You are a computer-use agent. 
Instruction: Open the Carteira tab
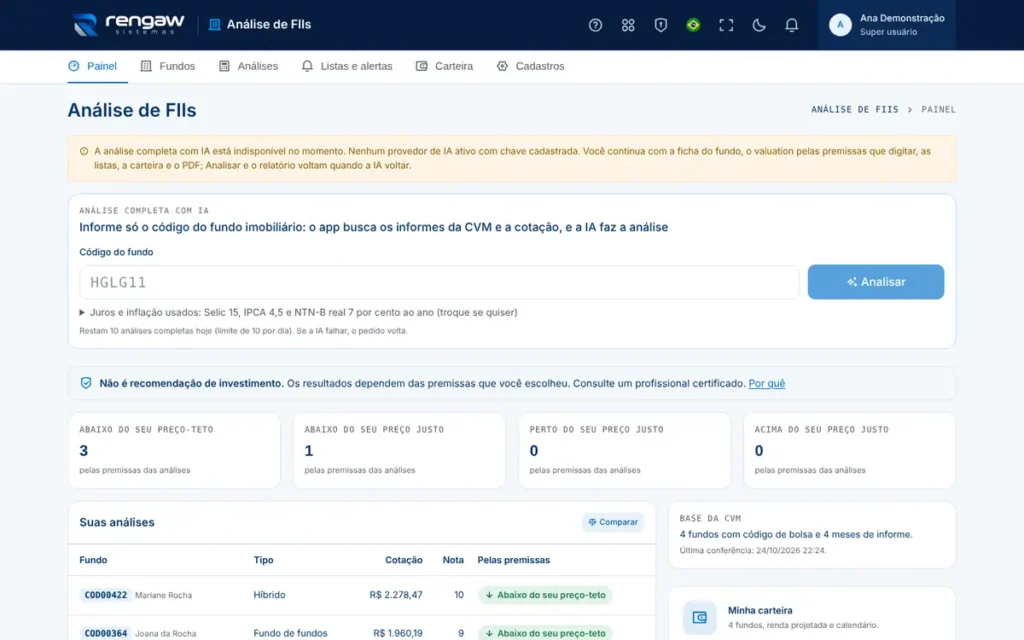pos(444,66)
